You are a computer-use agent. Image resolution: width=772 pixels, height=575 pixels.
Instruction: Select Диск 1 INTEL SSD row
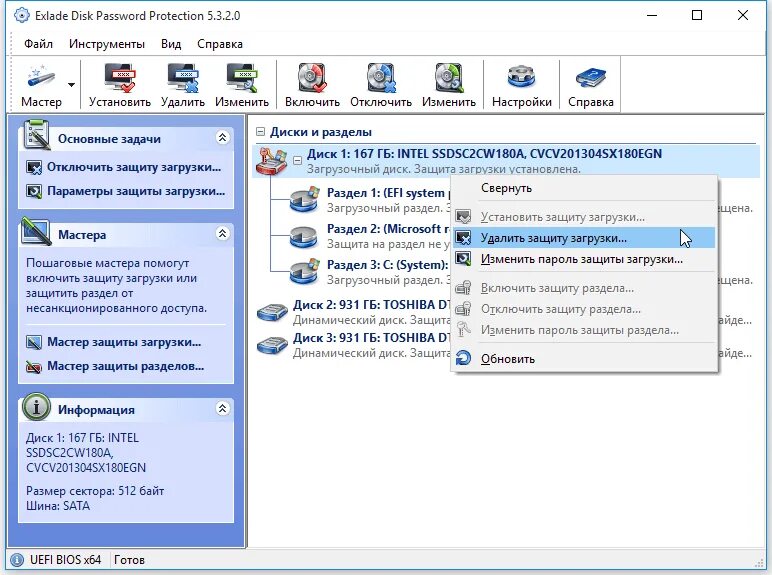[506, 161]
